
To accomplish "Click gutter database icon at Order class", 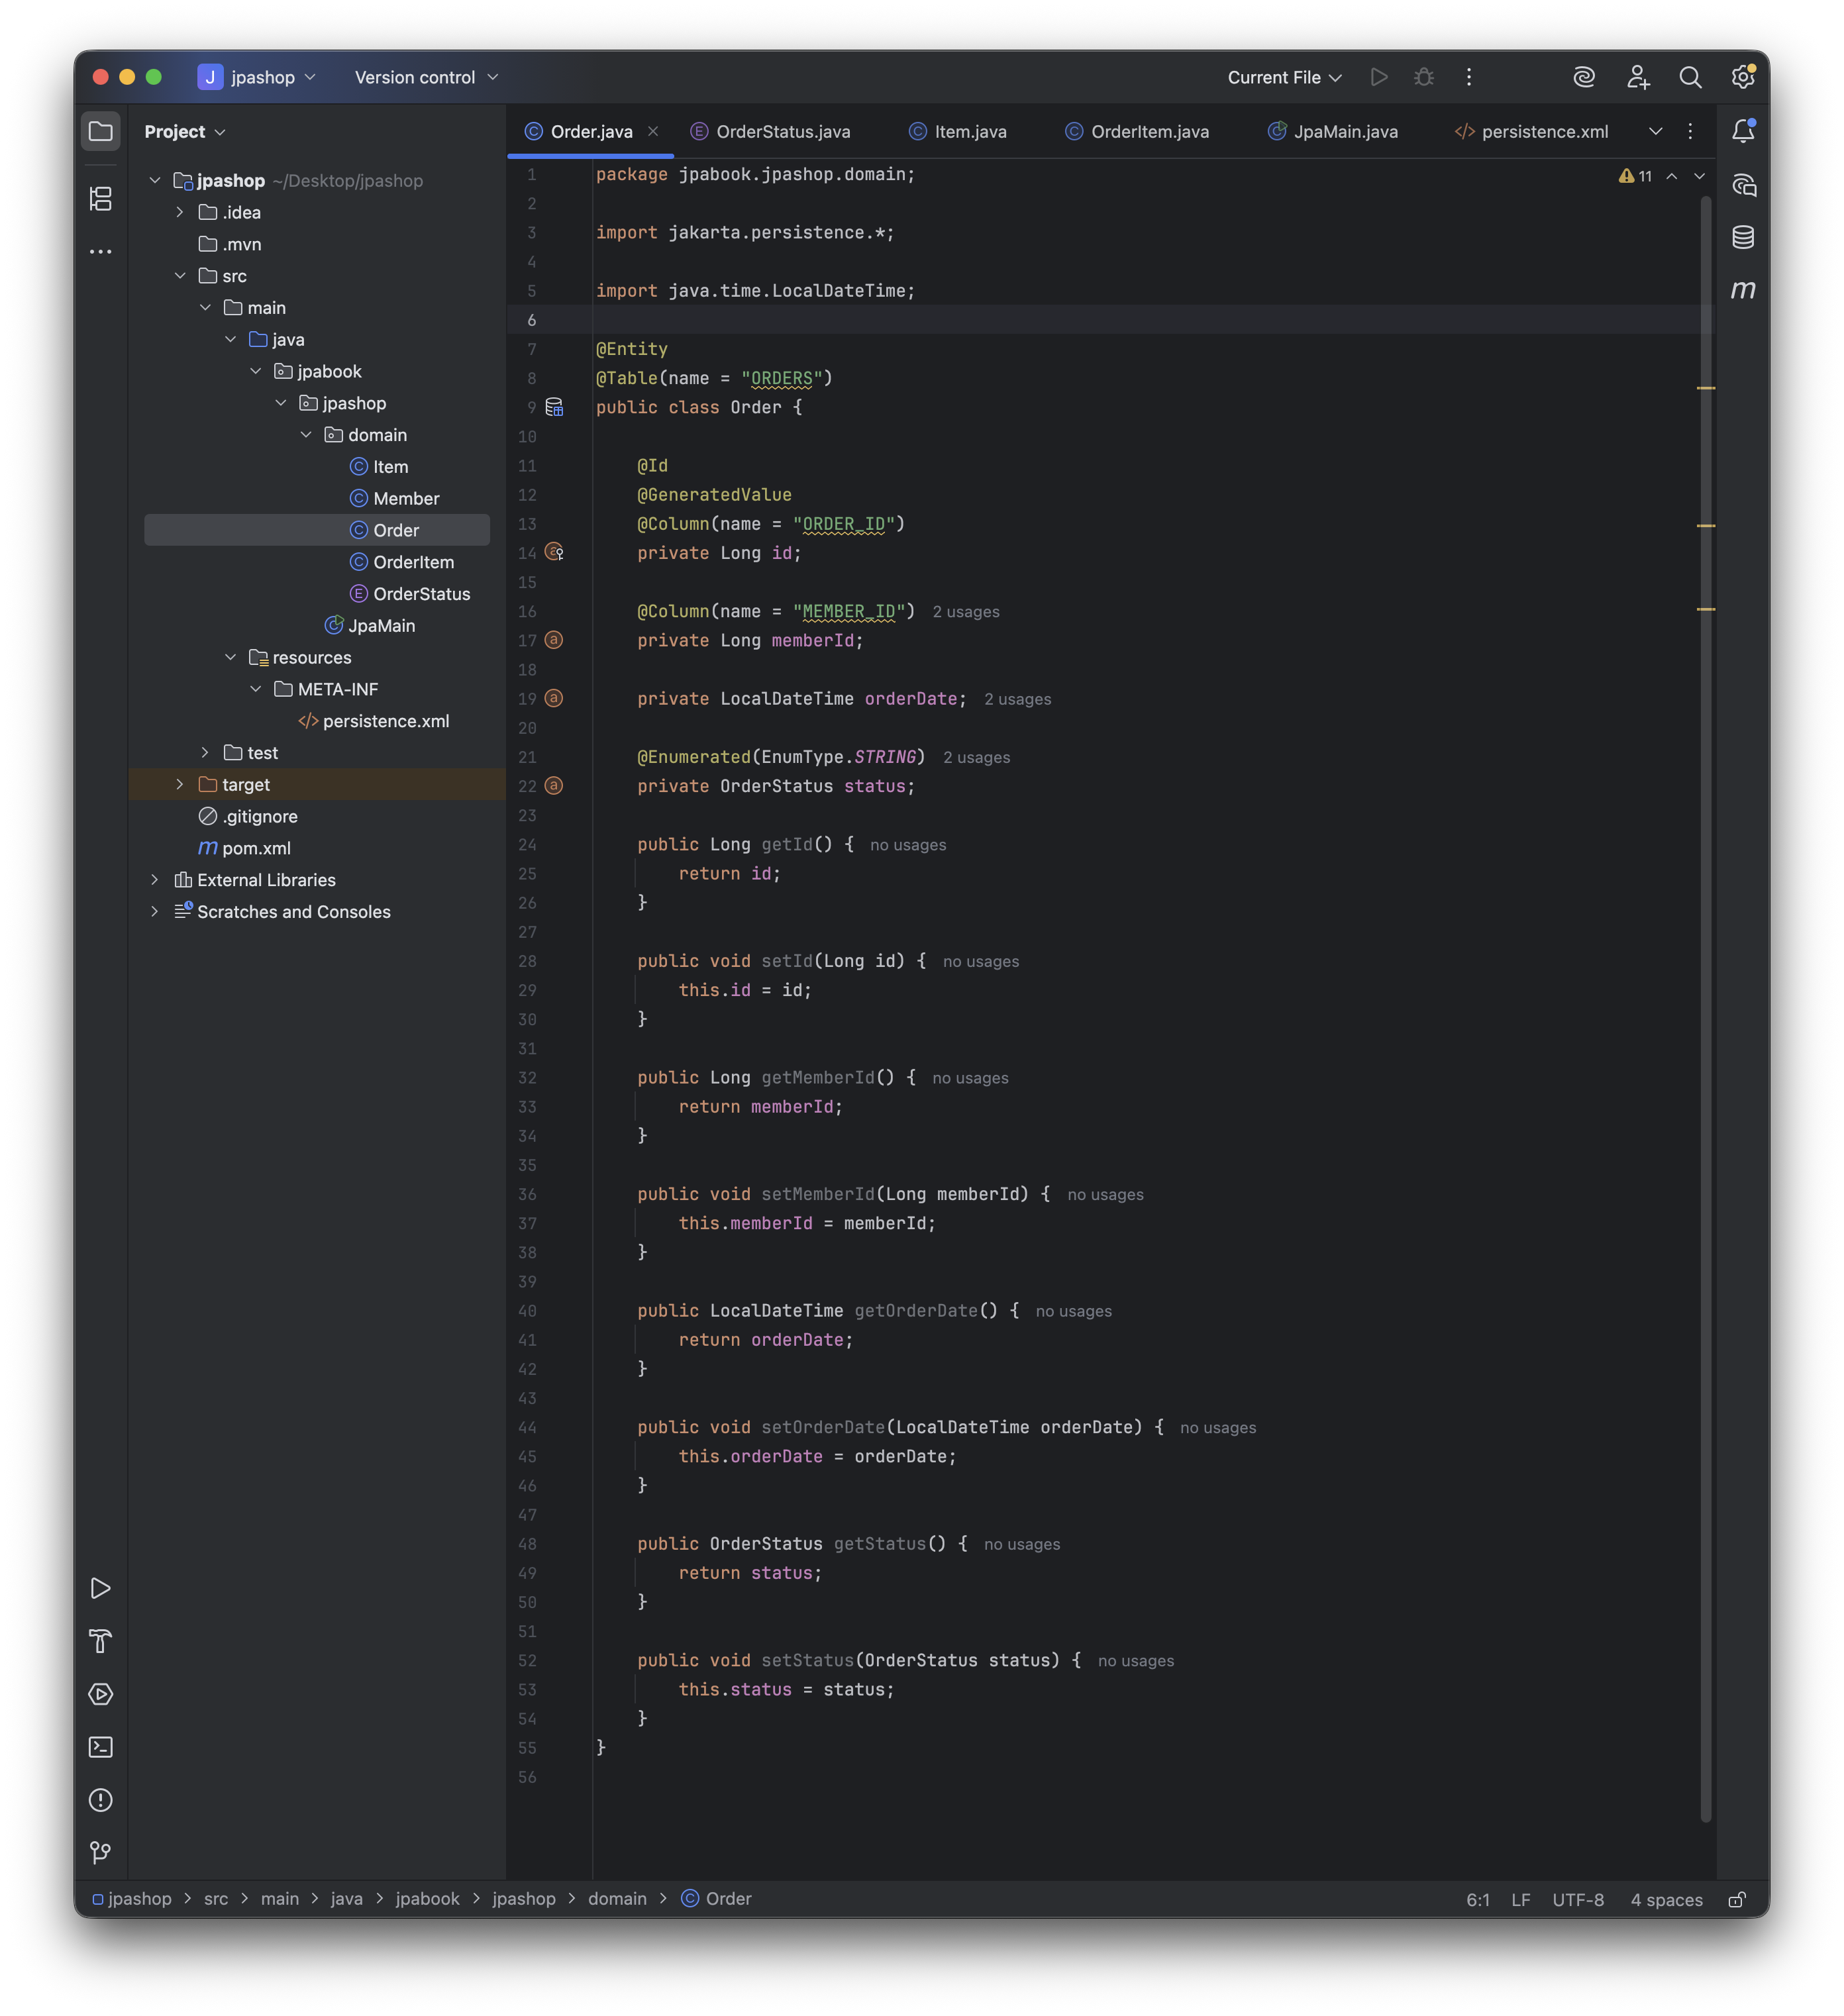I will point(554,407).
